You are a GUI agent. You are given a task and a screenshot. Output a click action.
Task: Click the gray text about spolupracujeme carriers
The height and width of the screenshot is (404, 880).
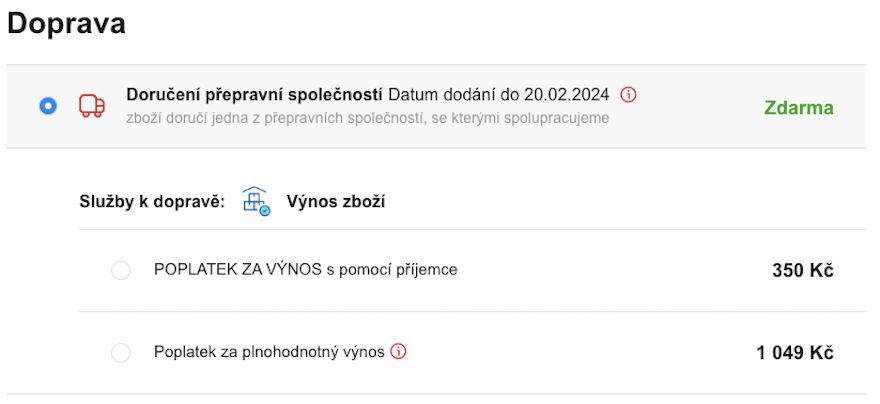click(368, 118)
